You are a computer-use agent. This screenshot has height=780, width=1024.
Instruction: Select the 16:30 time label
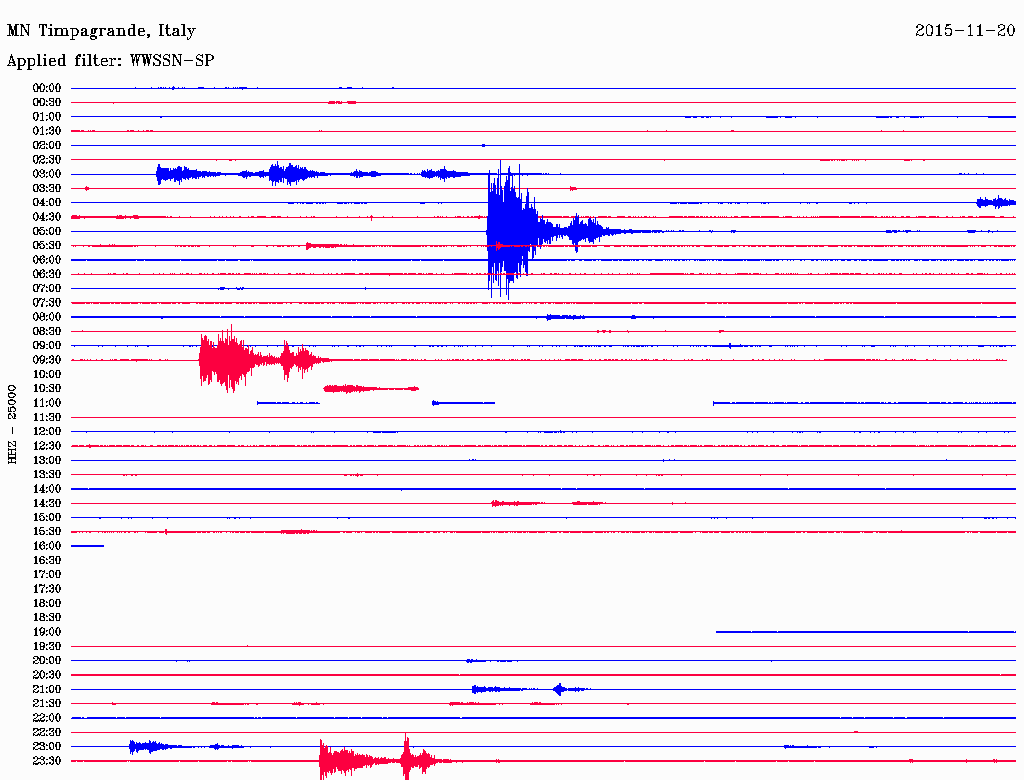(47, 561)
